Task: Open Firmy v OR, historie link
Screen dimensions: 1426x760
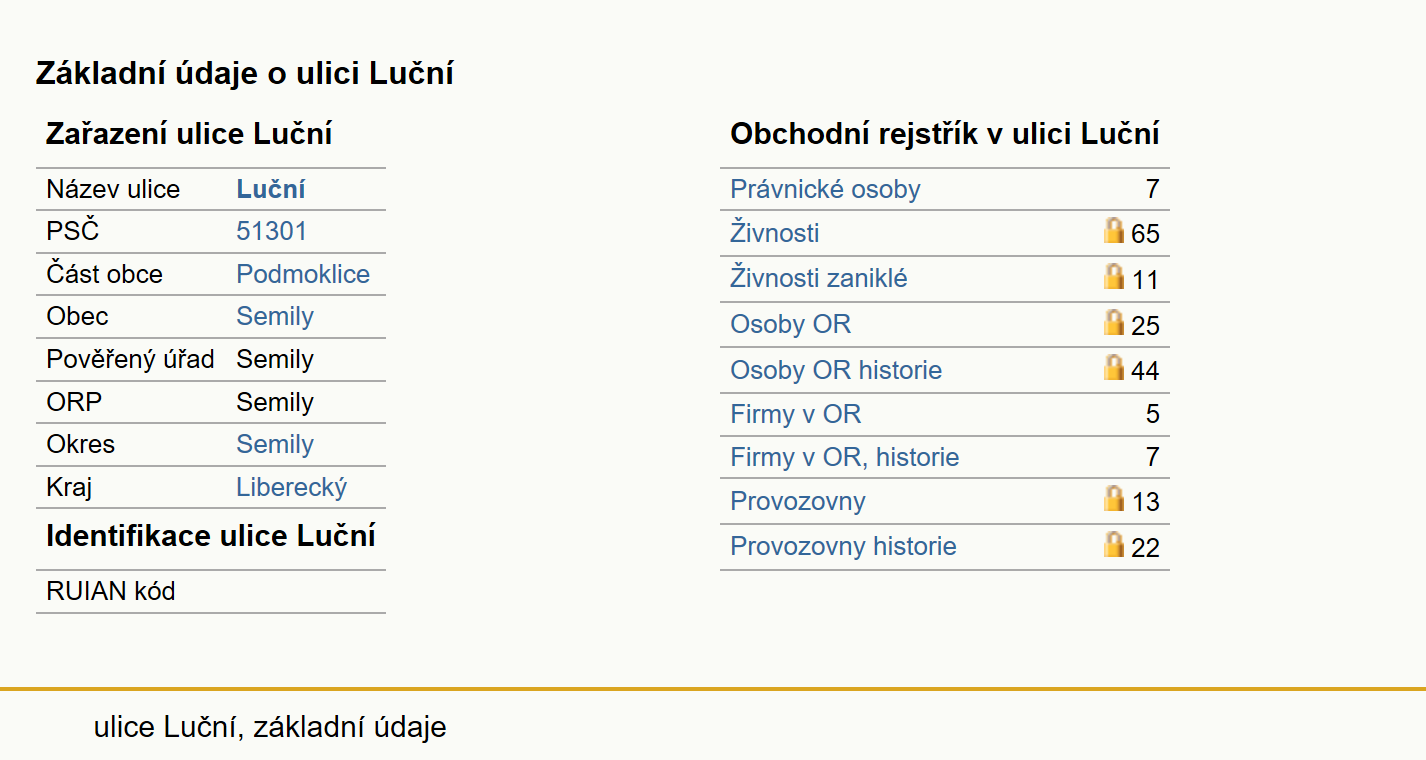Action: tap(845, 457)
